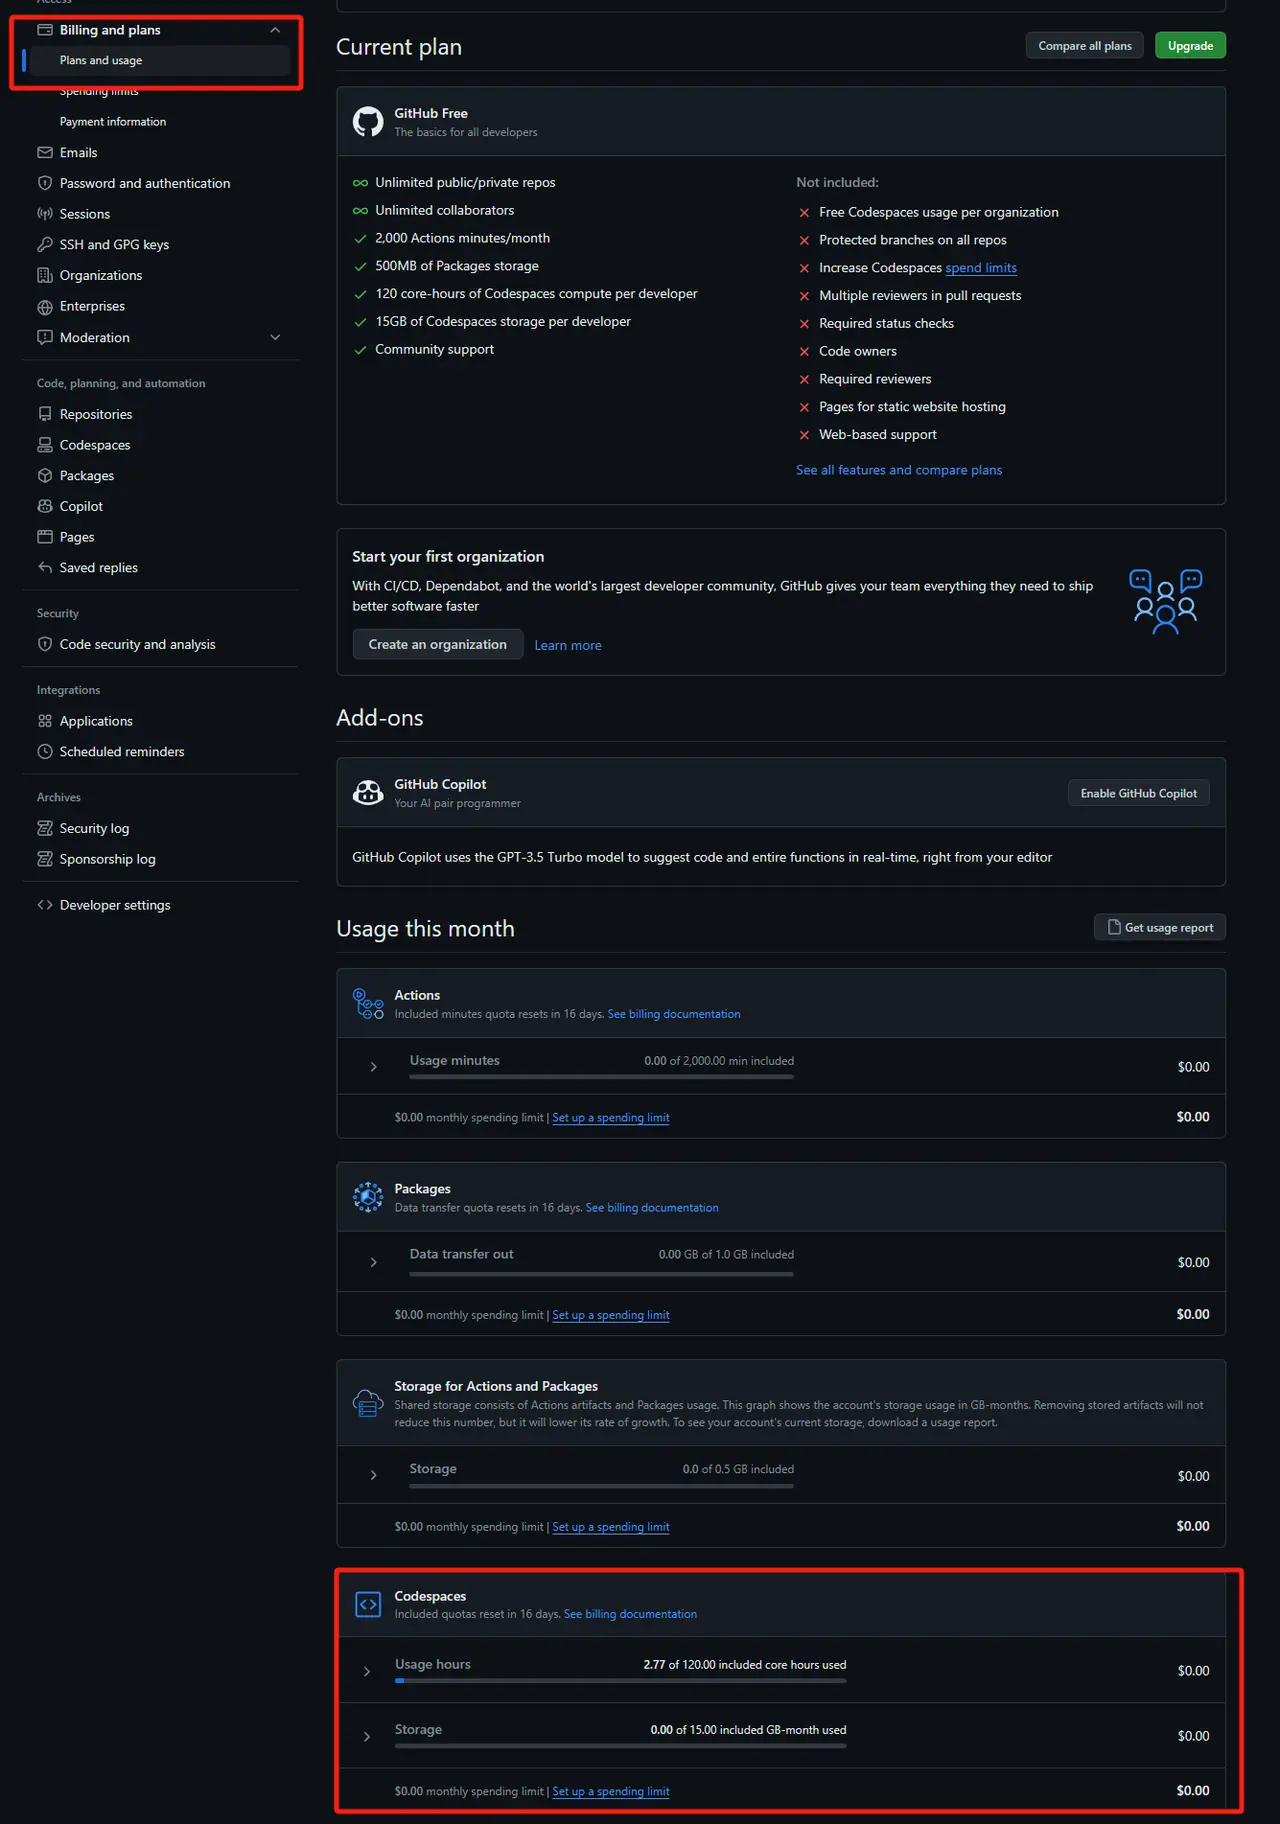Click the GitHub Copilot add-on icon
Image resolution: width=1280 pixels, height=1824 pixels.
368,793
